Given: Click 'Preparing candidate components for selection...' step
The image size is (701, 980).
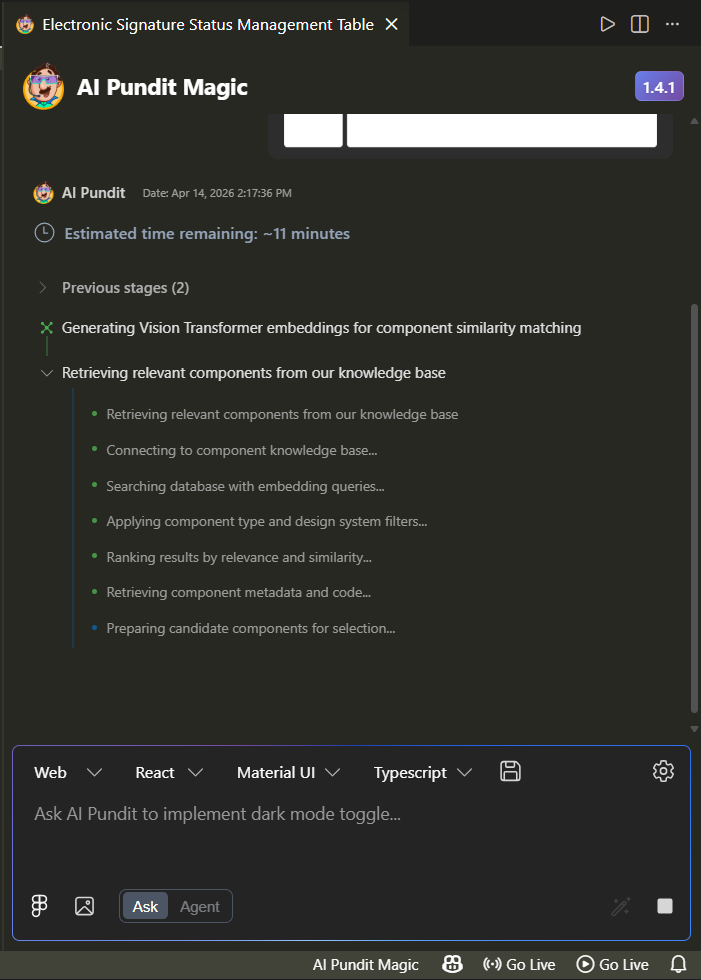Looking at the screenshot, I should click(x=251, y=628).
